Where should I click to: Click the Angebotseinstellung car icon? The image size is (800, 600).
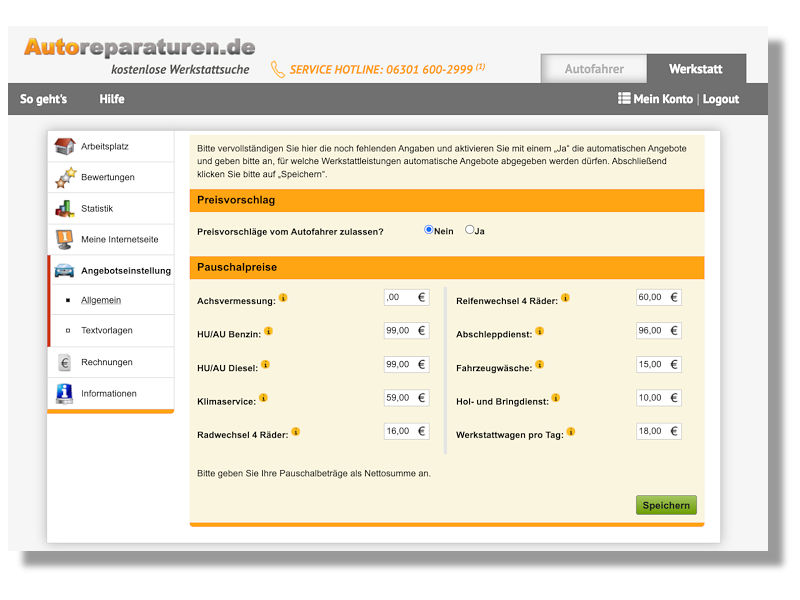64,270
